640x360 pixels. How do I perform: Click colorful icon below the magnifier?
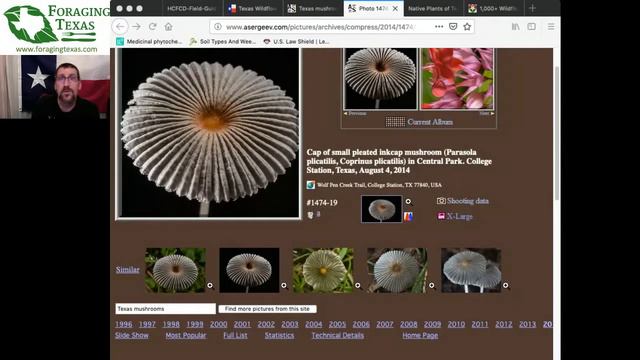[408, 216]
